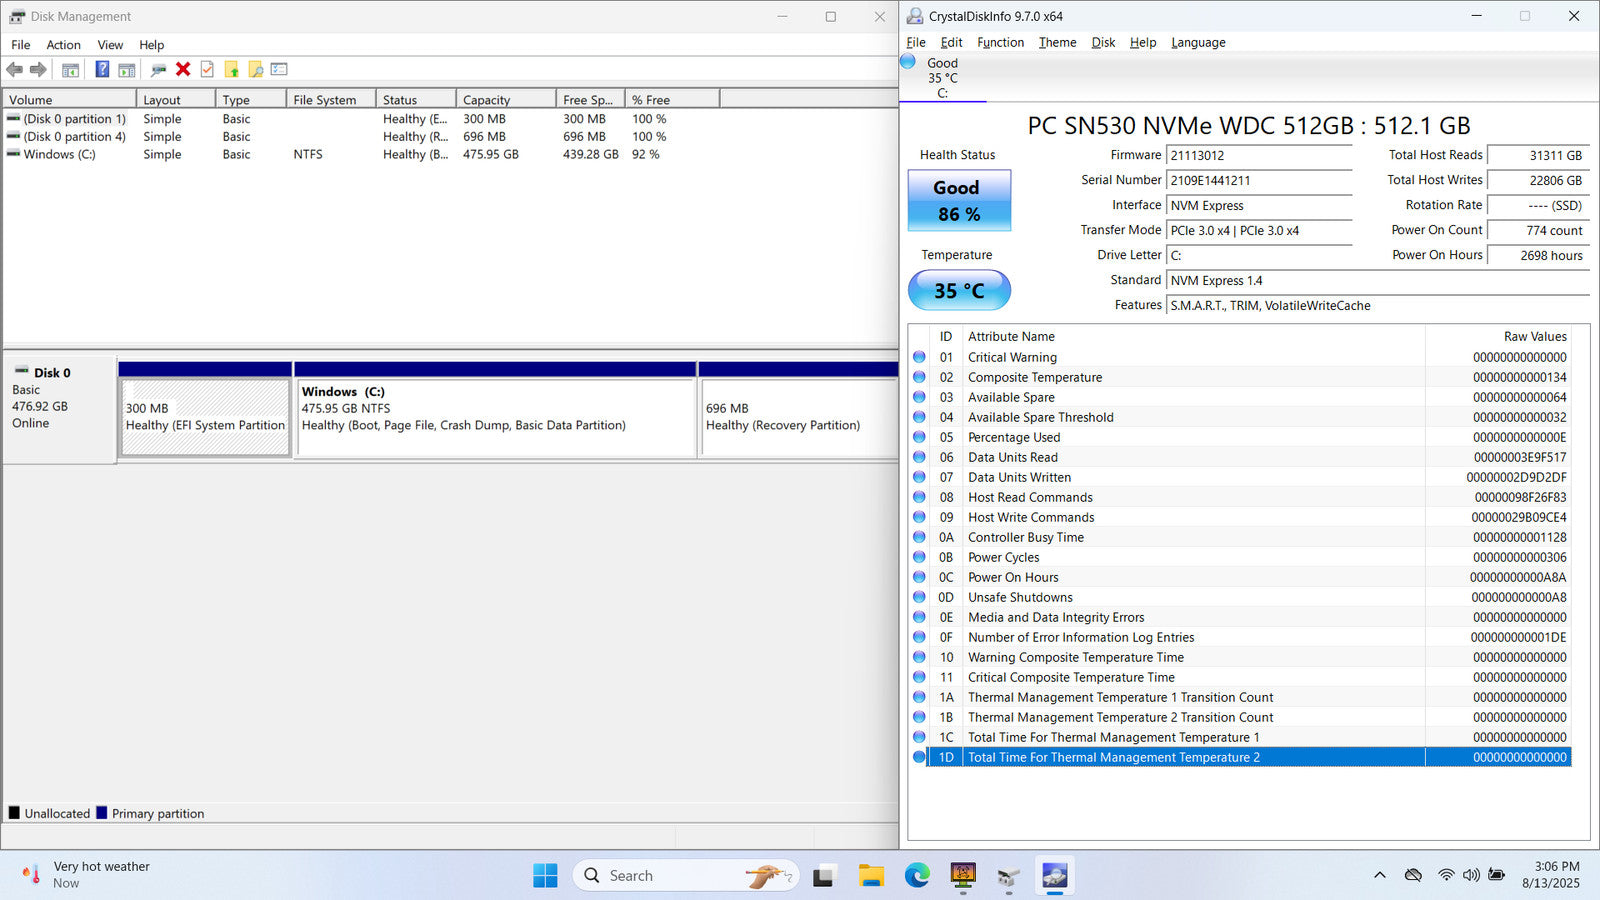Select the Good 35 °C C: disk indicator
Viewport: 1600px width, 900px height.
tap(942, 77)
